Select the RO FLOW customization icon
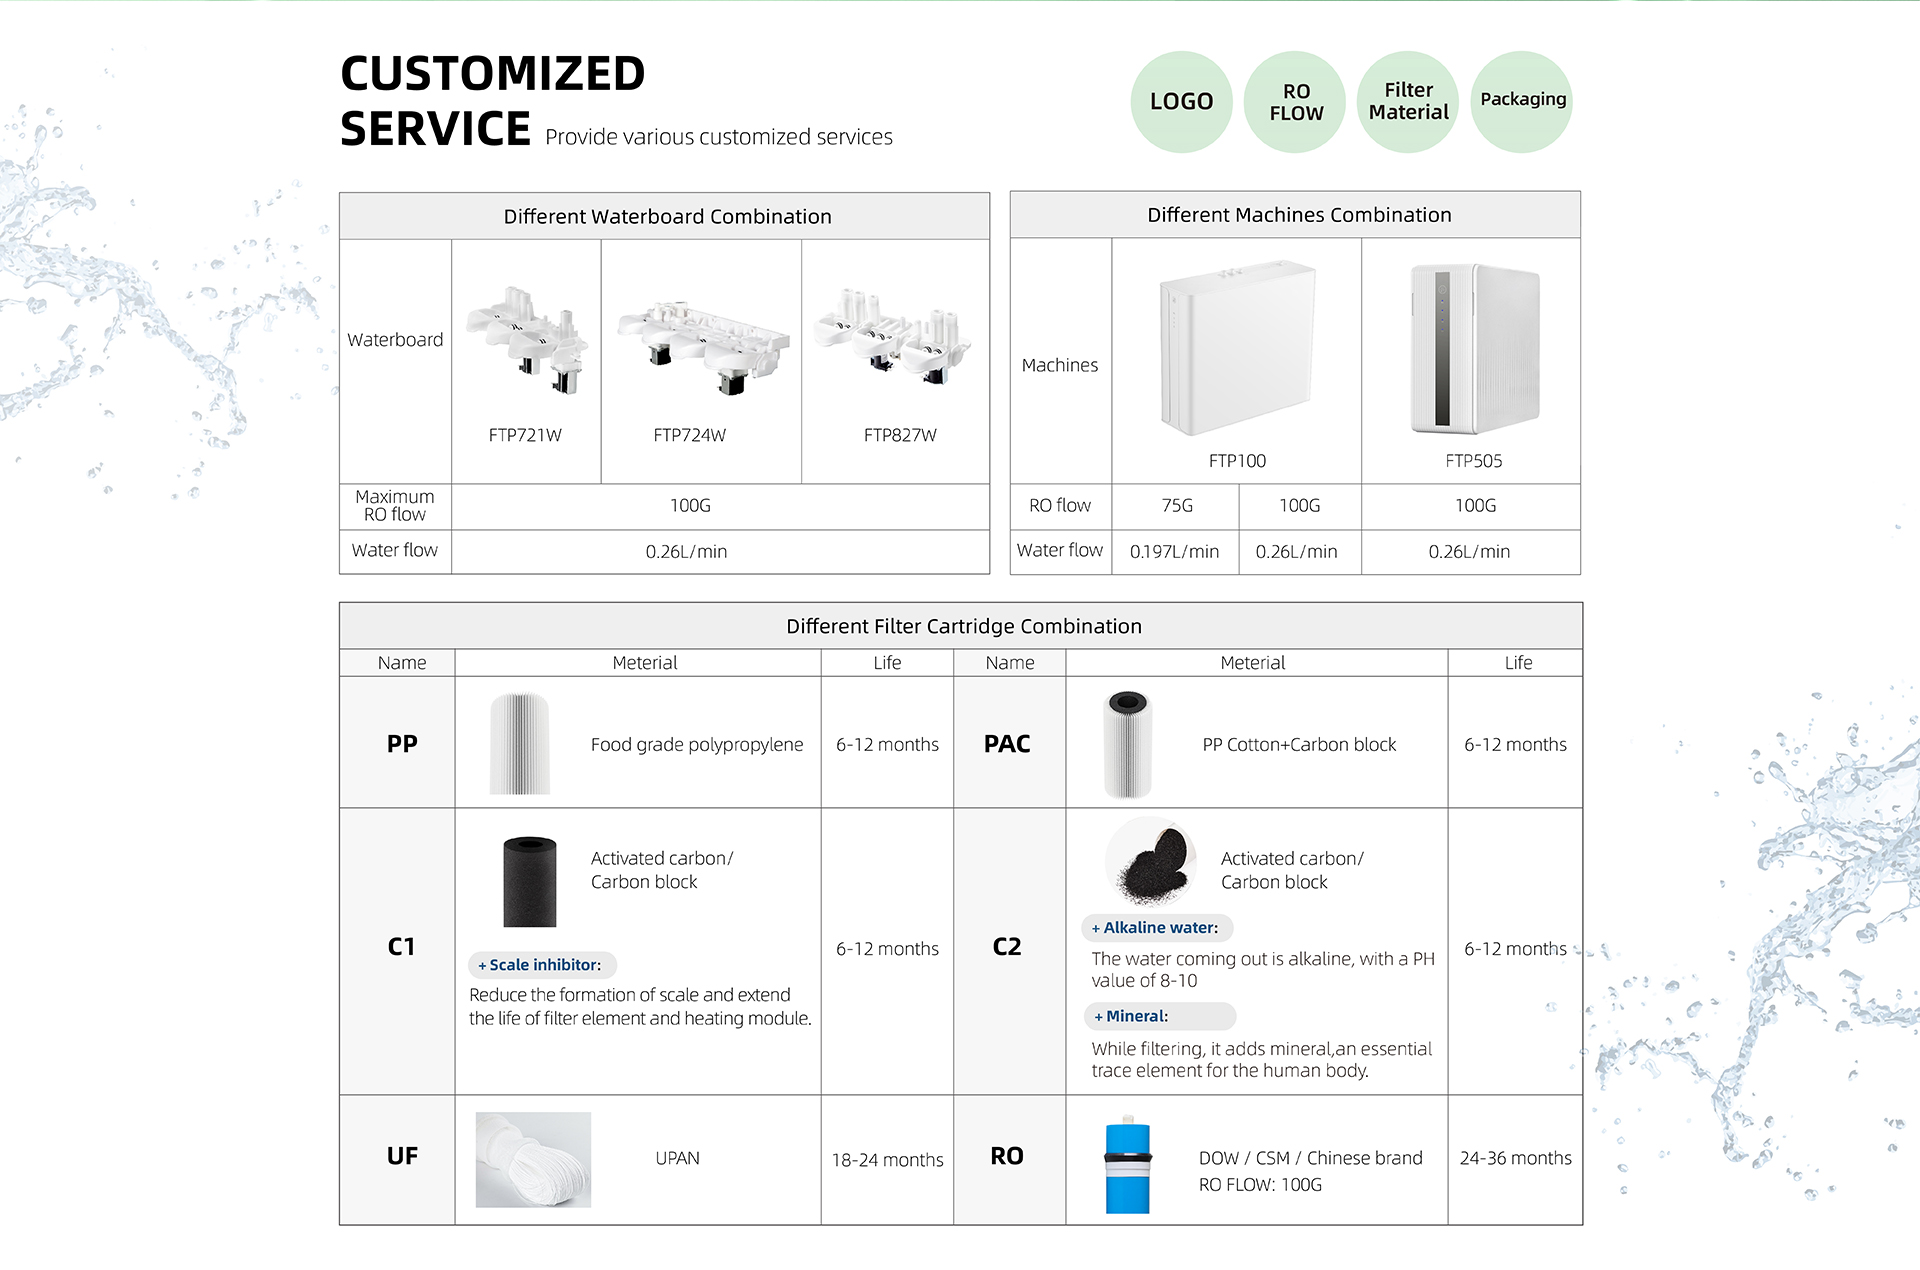The height and width of the screenshot is (1270, 1920). point(1291,98)
